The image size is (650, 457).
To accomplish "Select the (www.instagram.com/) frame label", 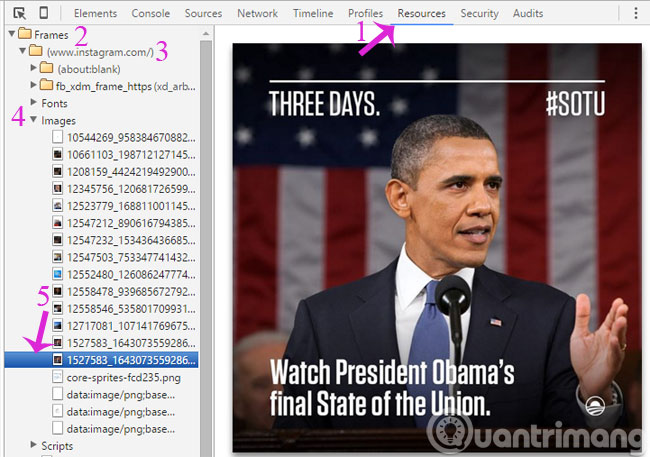I will click(x=100, y=52).
